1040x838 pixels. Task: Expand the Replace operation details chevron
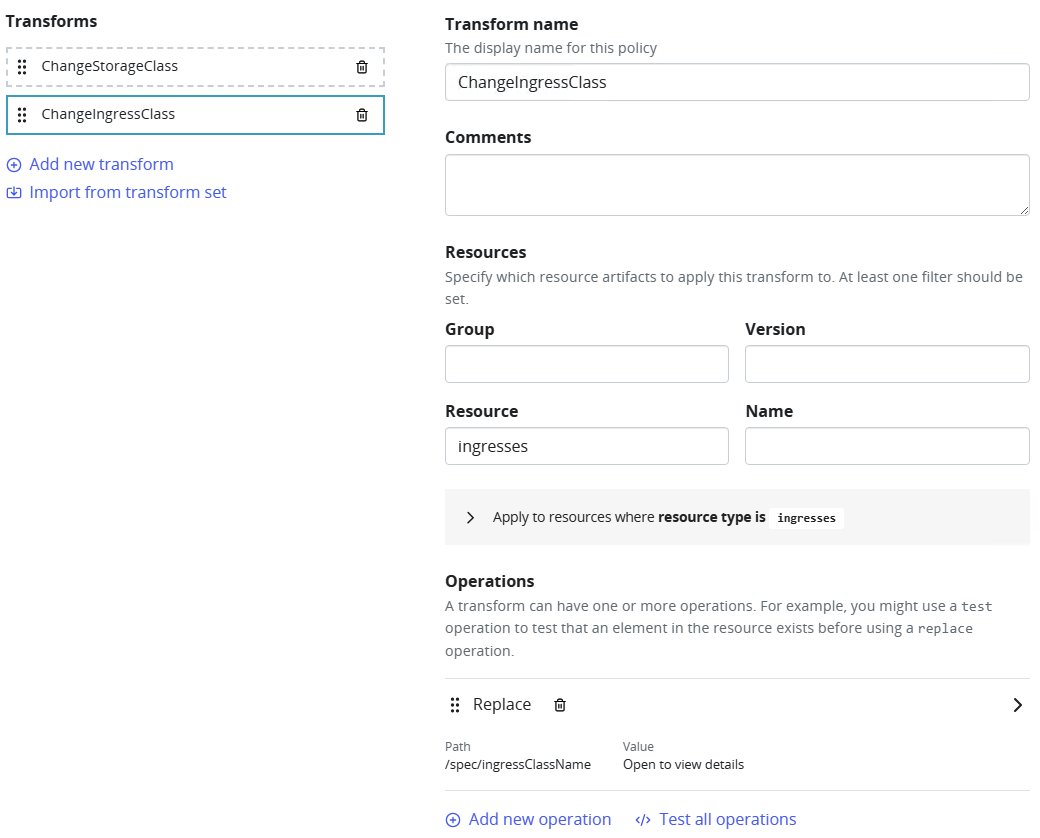(x=1017, y=705)
